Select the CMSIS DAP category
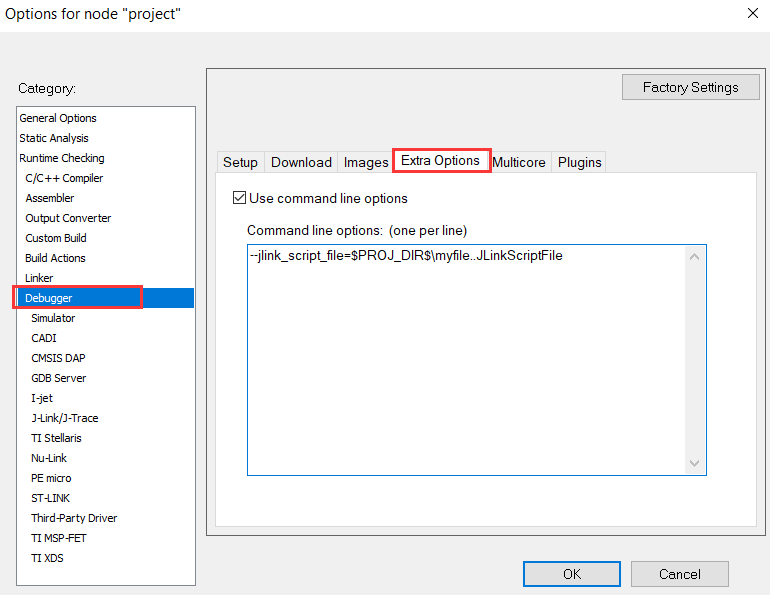This screenshot has width=770, height=595. tap(58, 358)
